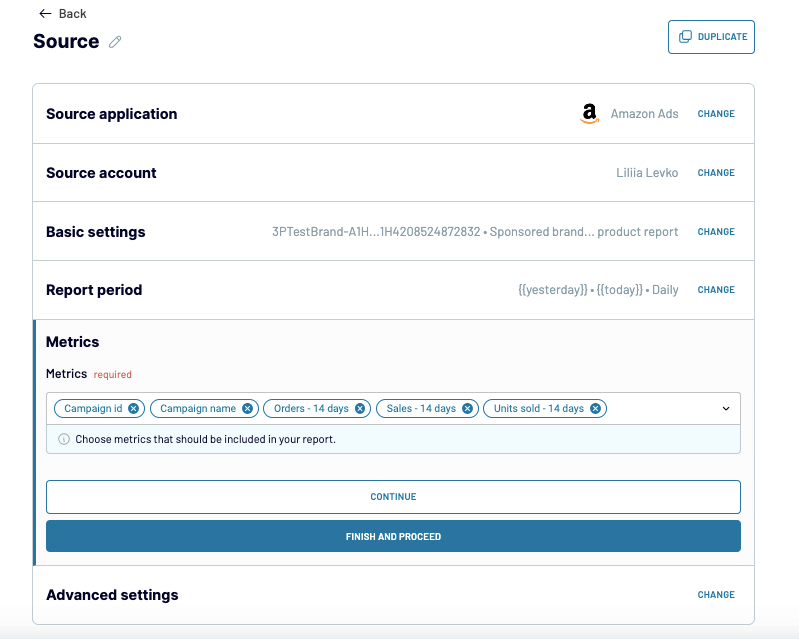Click the Liliia Levko account name

pos(647,173)
